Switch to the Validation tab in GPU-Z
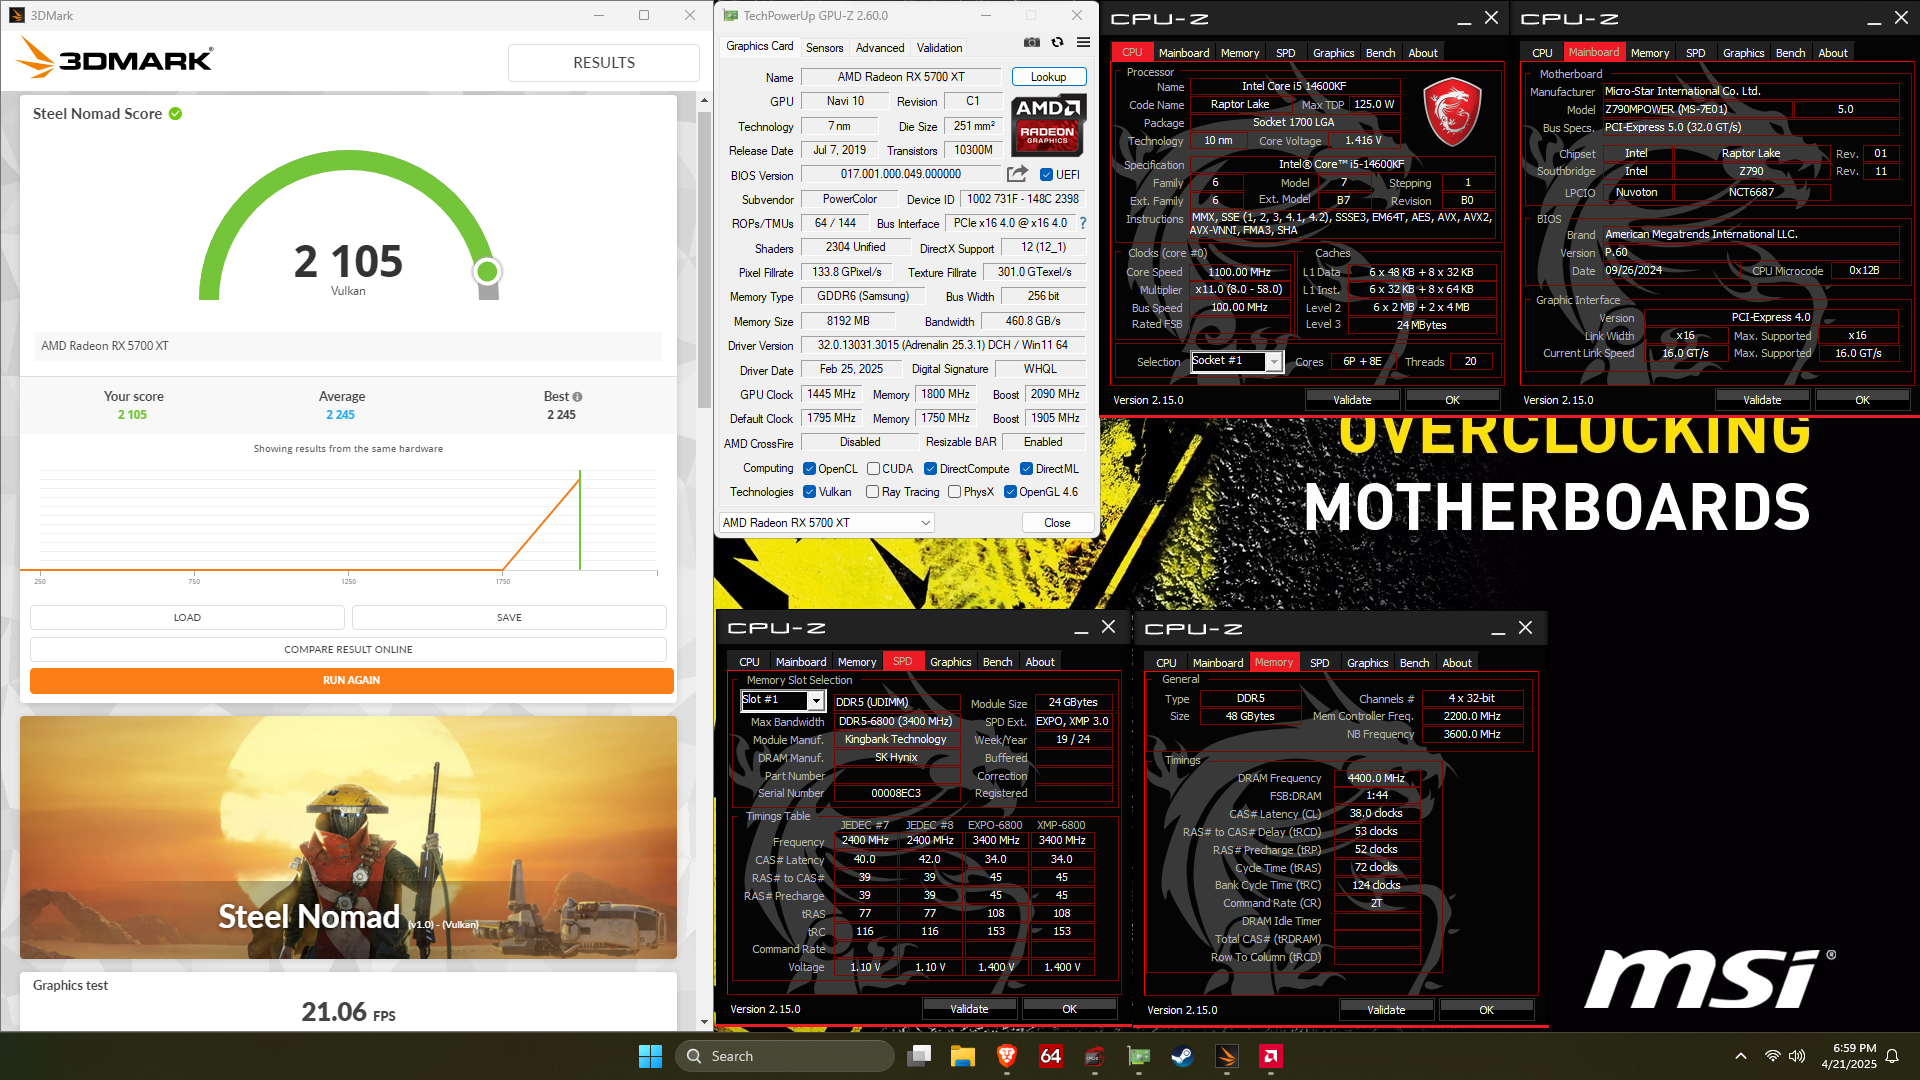1920x1080 pixels. click(x=939, y=48)
